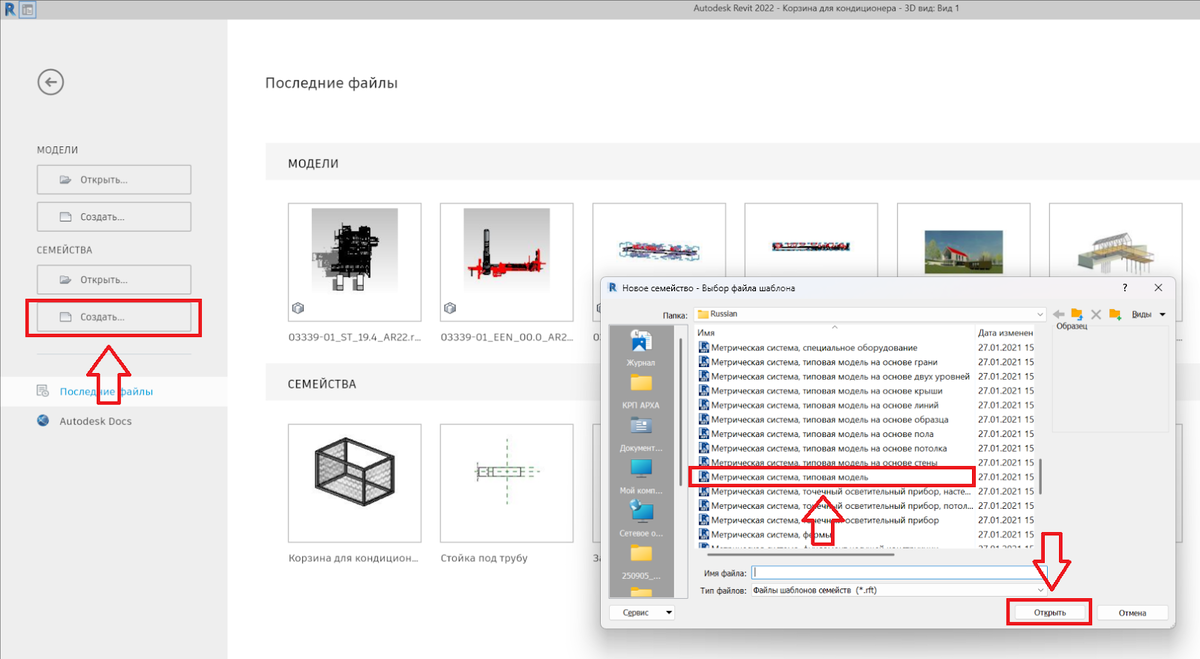Open a model via Модели Открыть button

pos(114,180)
